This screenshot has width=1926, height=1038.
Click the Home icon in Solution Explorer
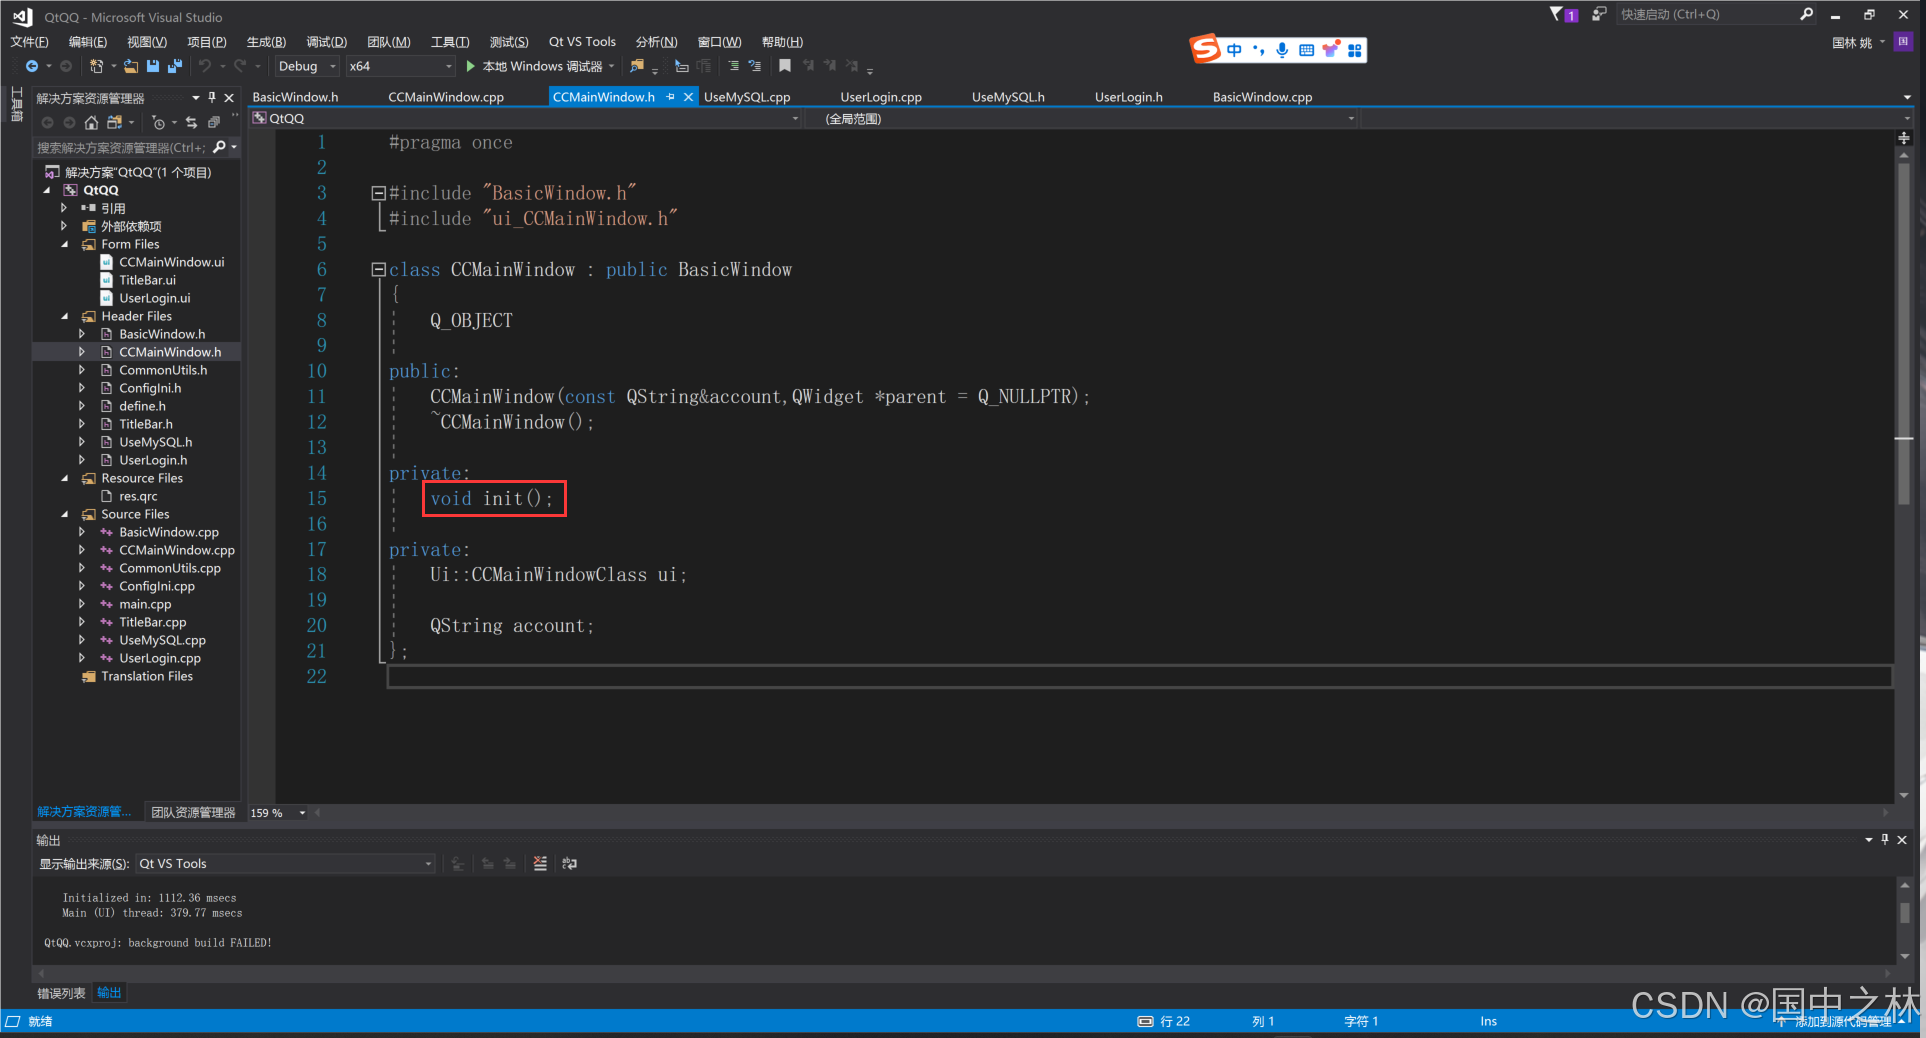[91, 122]
